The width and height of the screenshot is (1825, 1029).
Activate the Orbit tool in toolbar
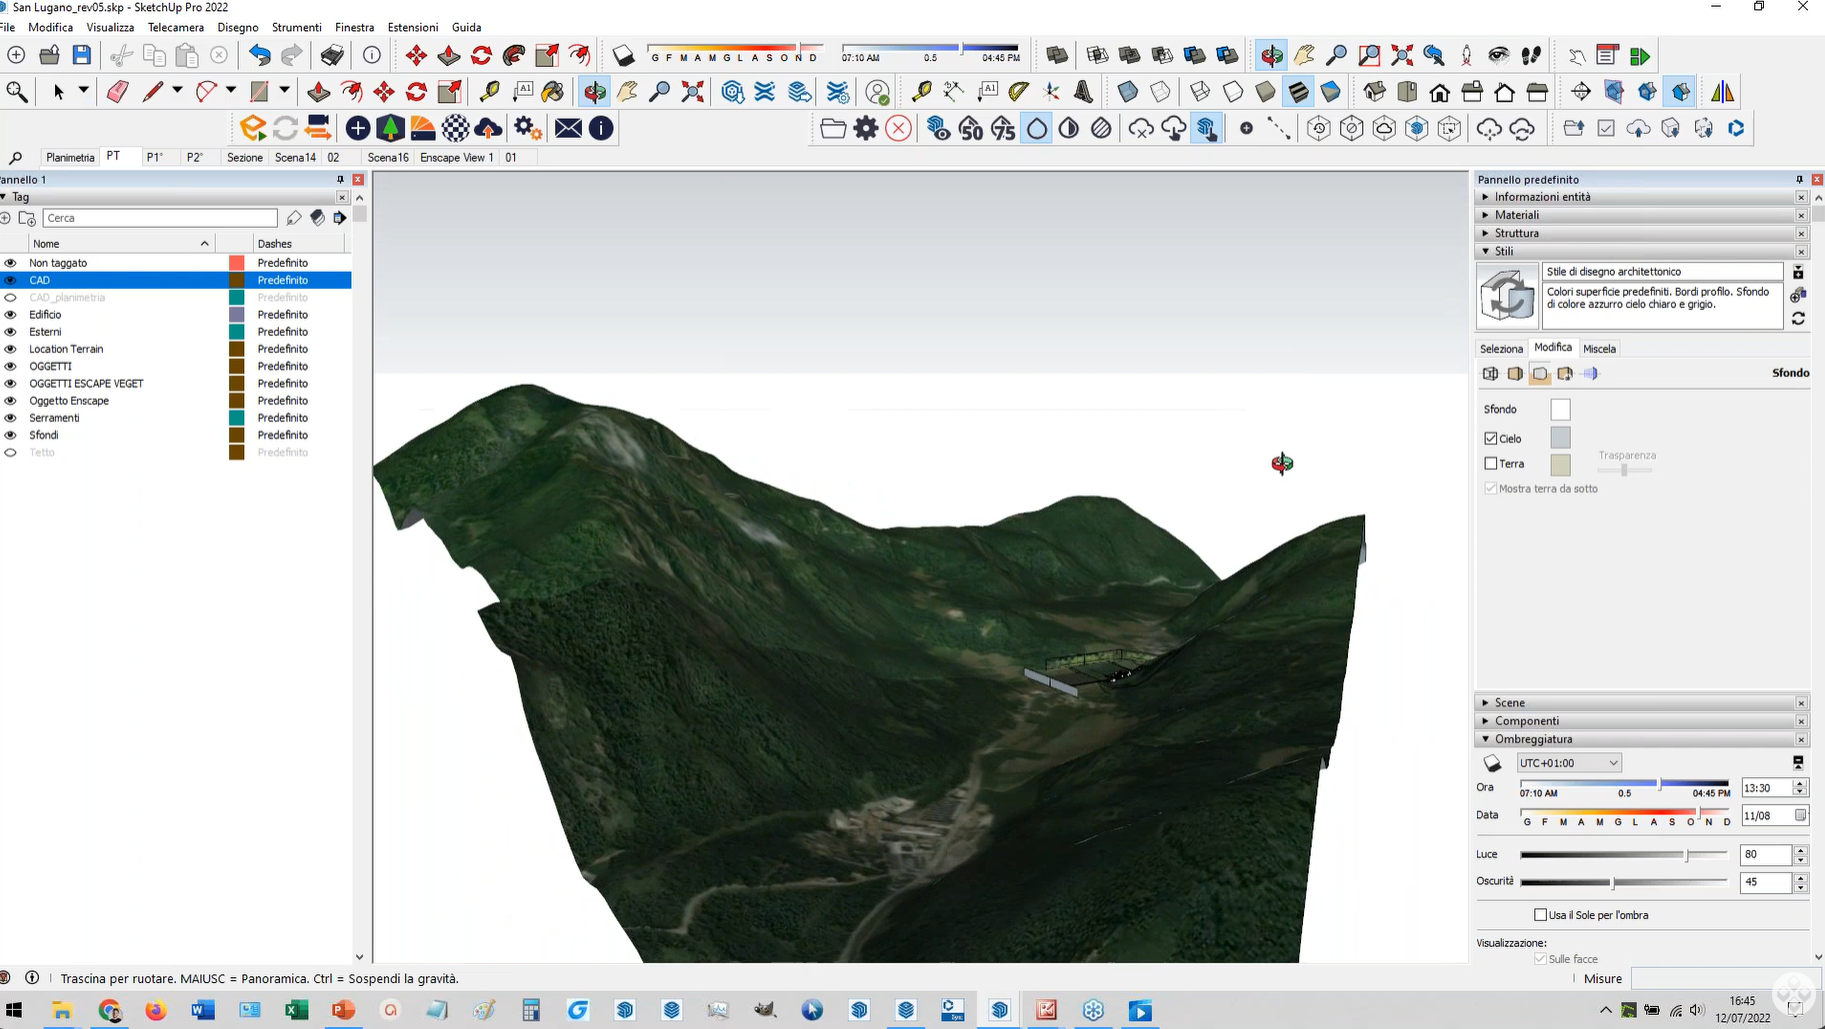click(x=595, y=92)
